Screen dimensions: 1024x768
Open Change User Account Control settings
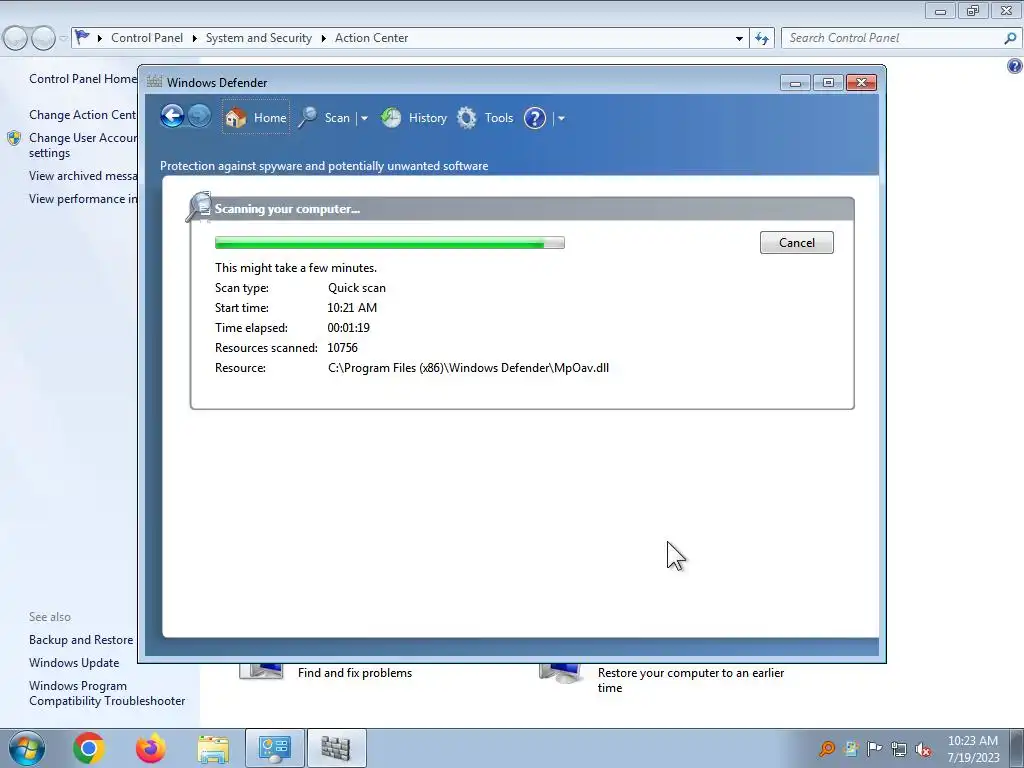(x=83, y=145)
